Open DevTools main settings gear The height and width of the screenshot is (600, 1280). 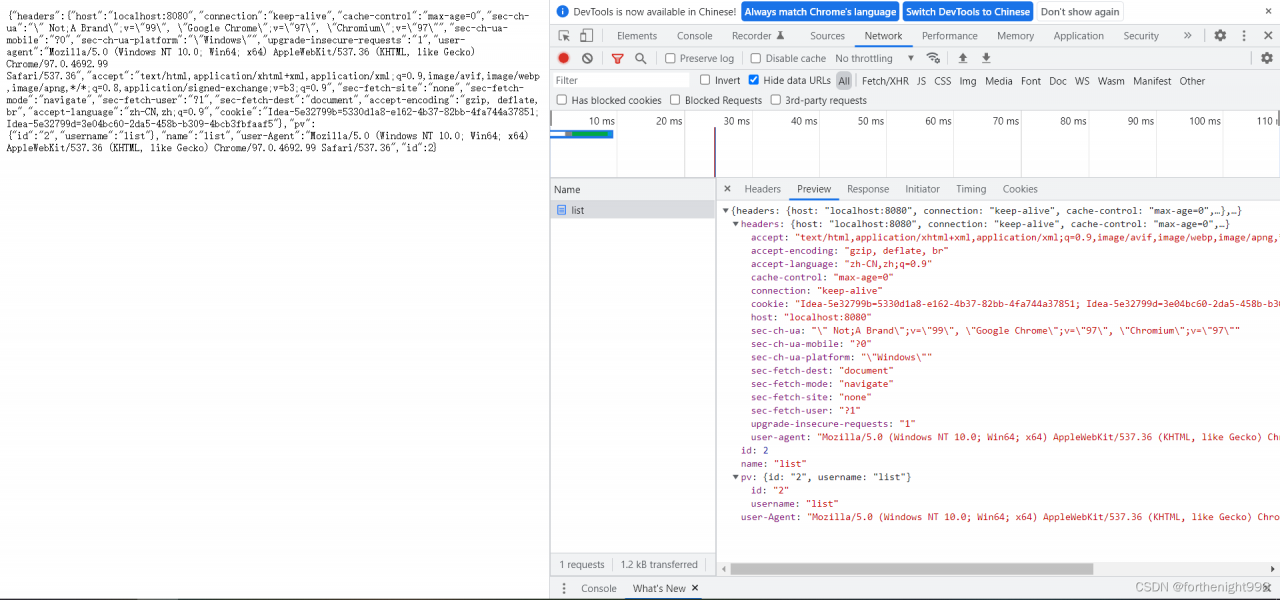pyautogui.click(x=1220, y=36)
